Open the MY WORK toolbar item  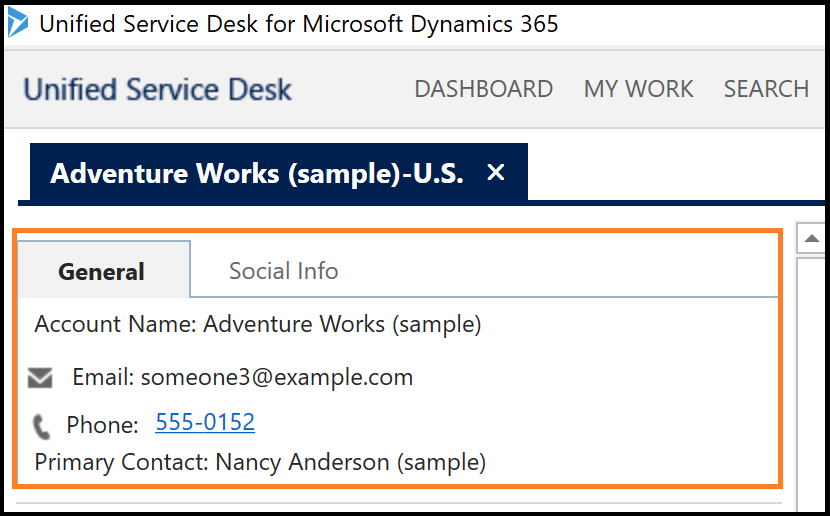638,89
